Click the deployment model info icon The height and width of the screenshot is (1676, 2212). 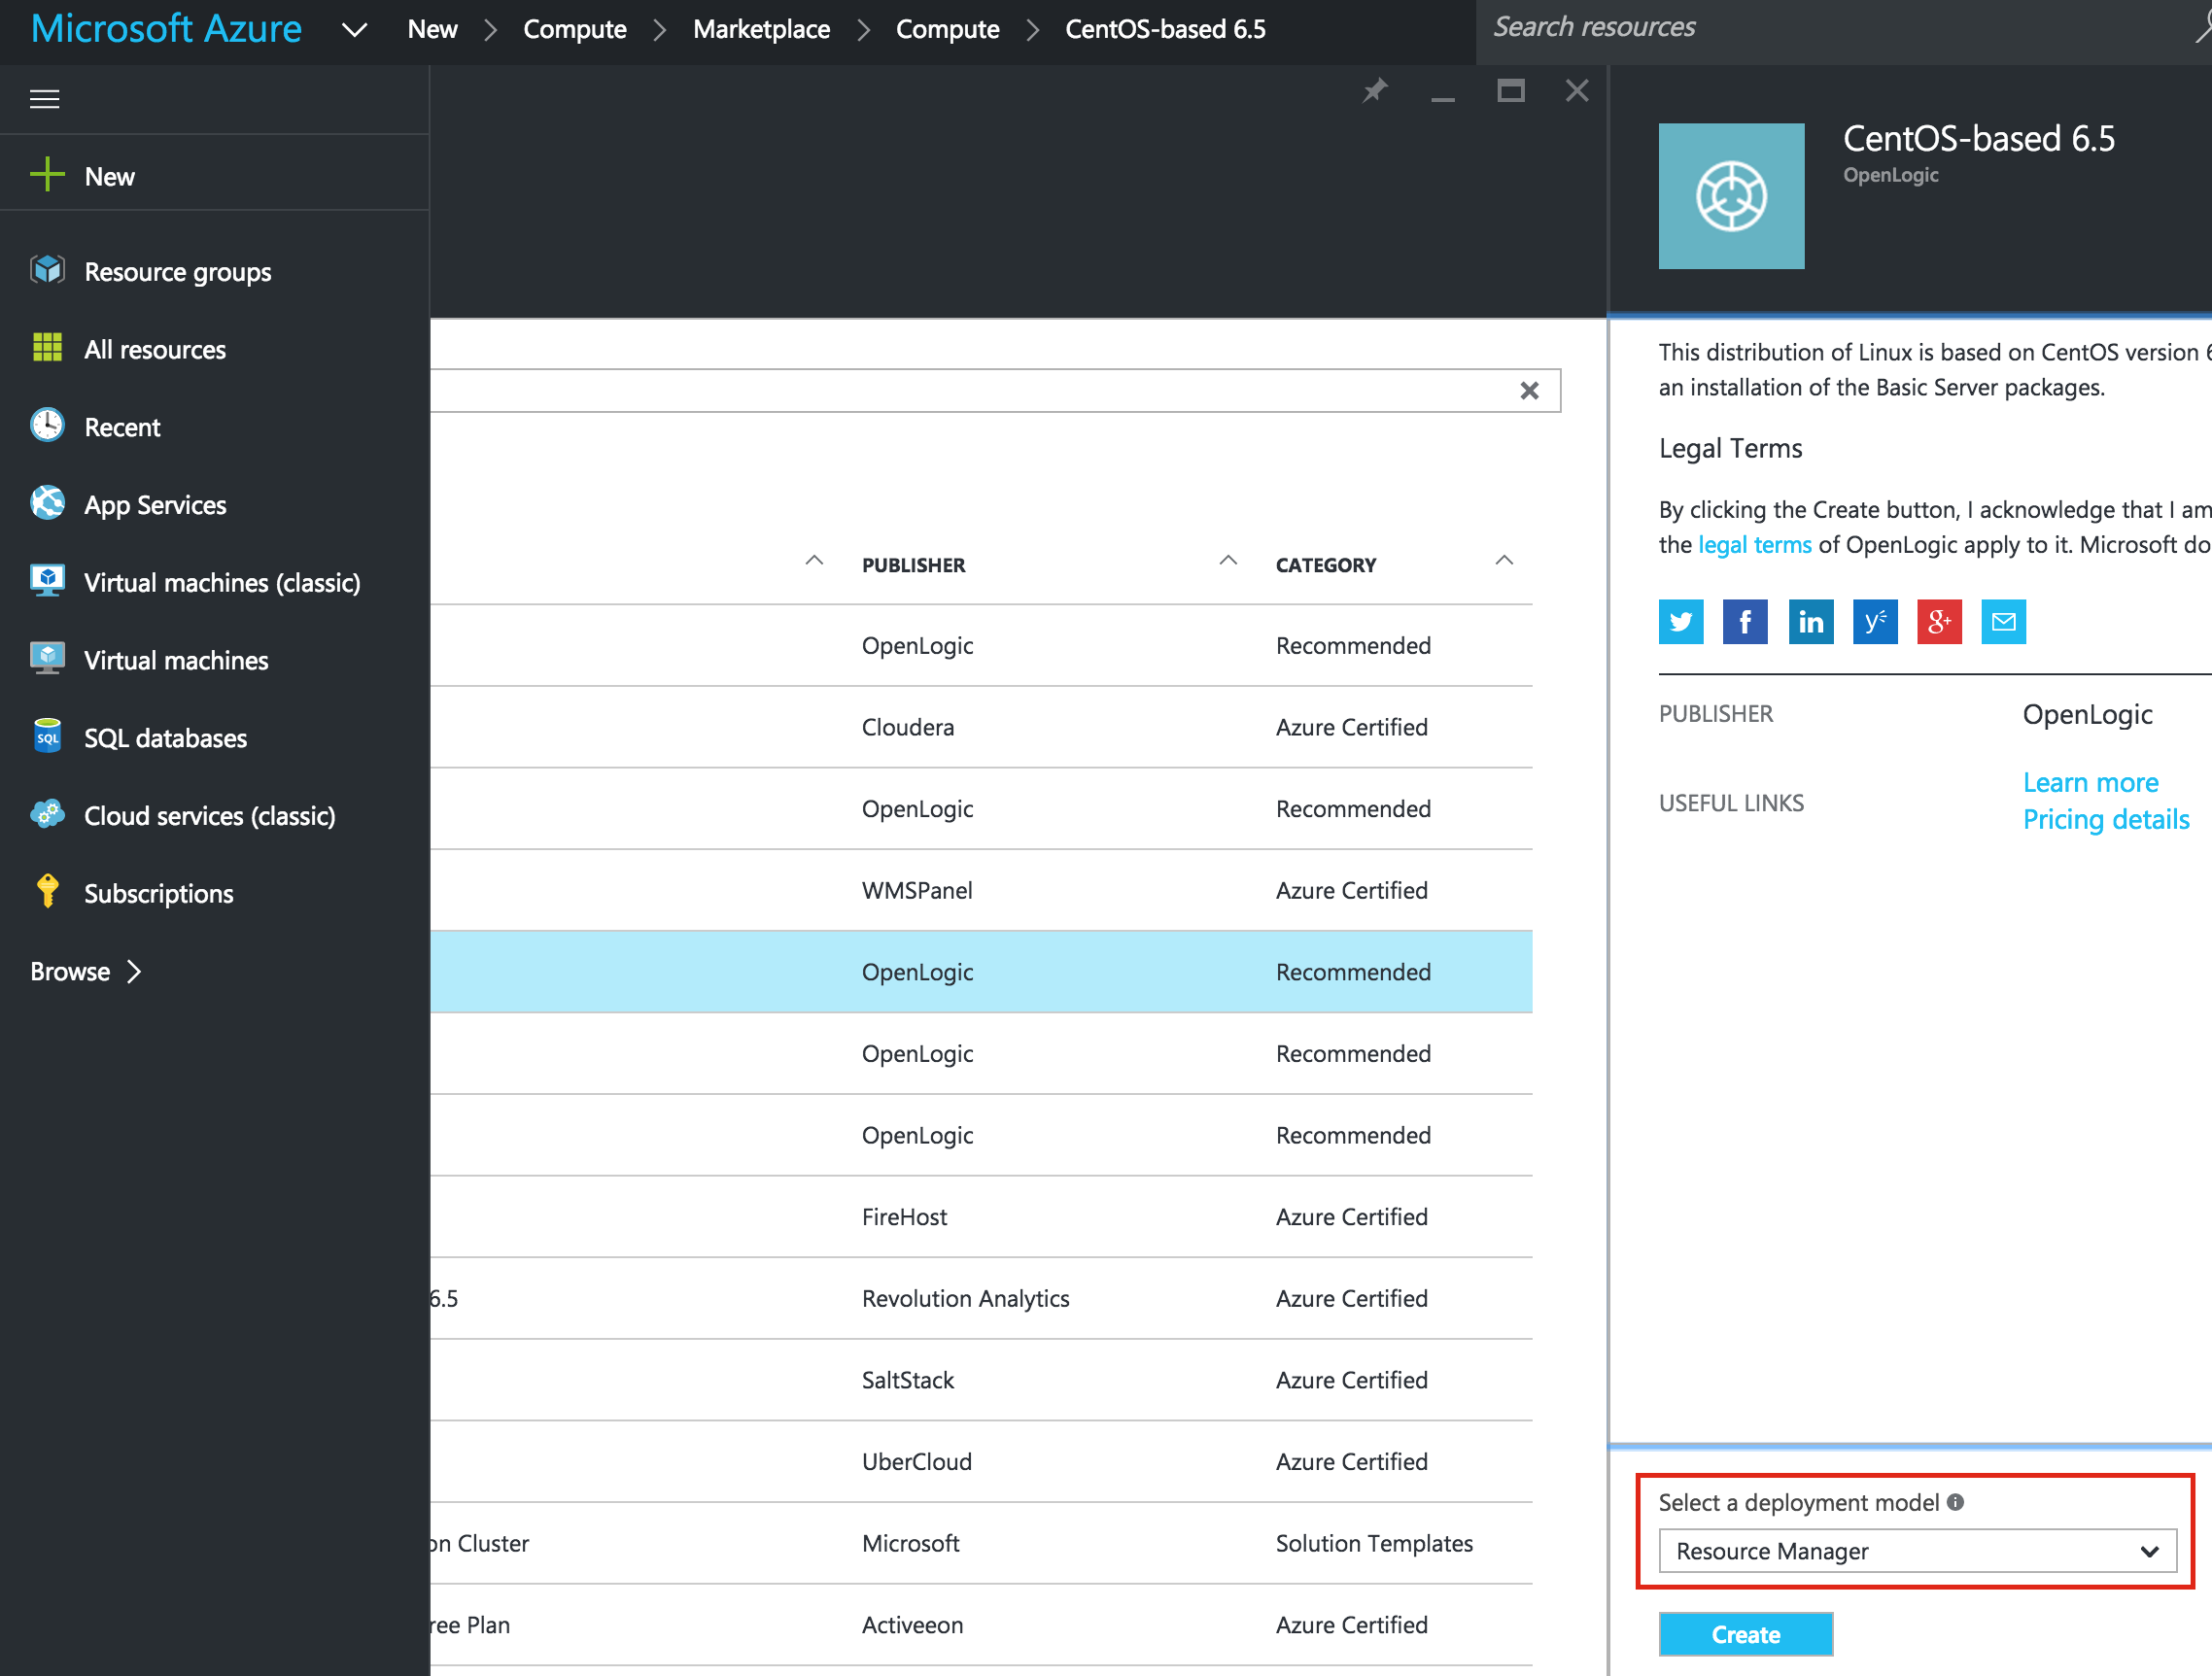(1956, 1502)
